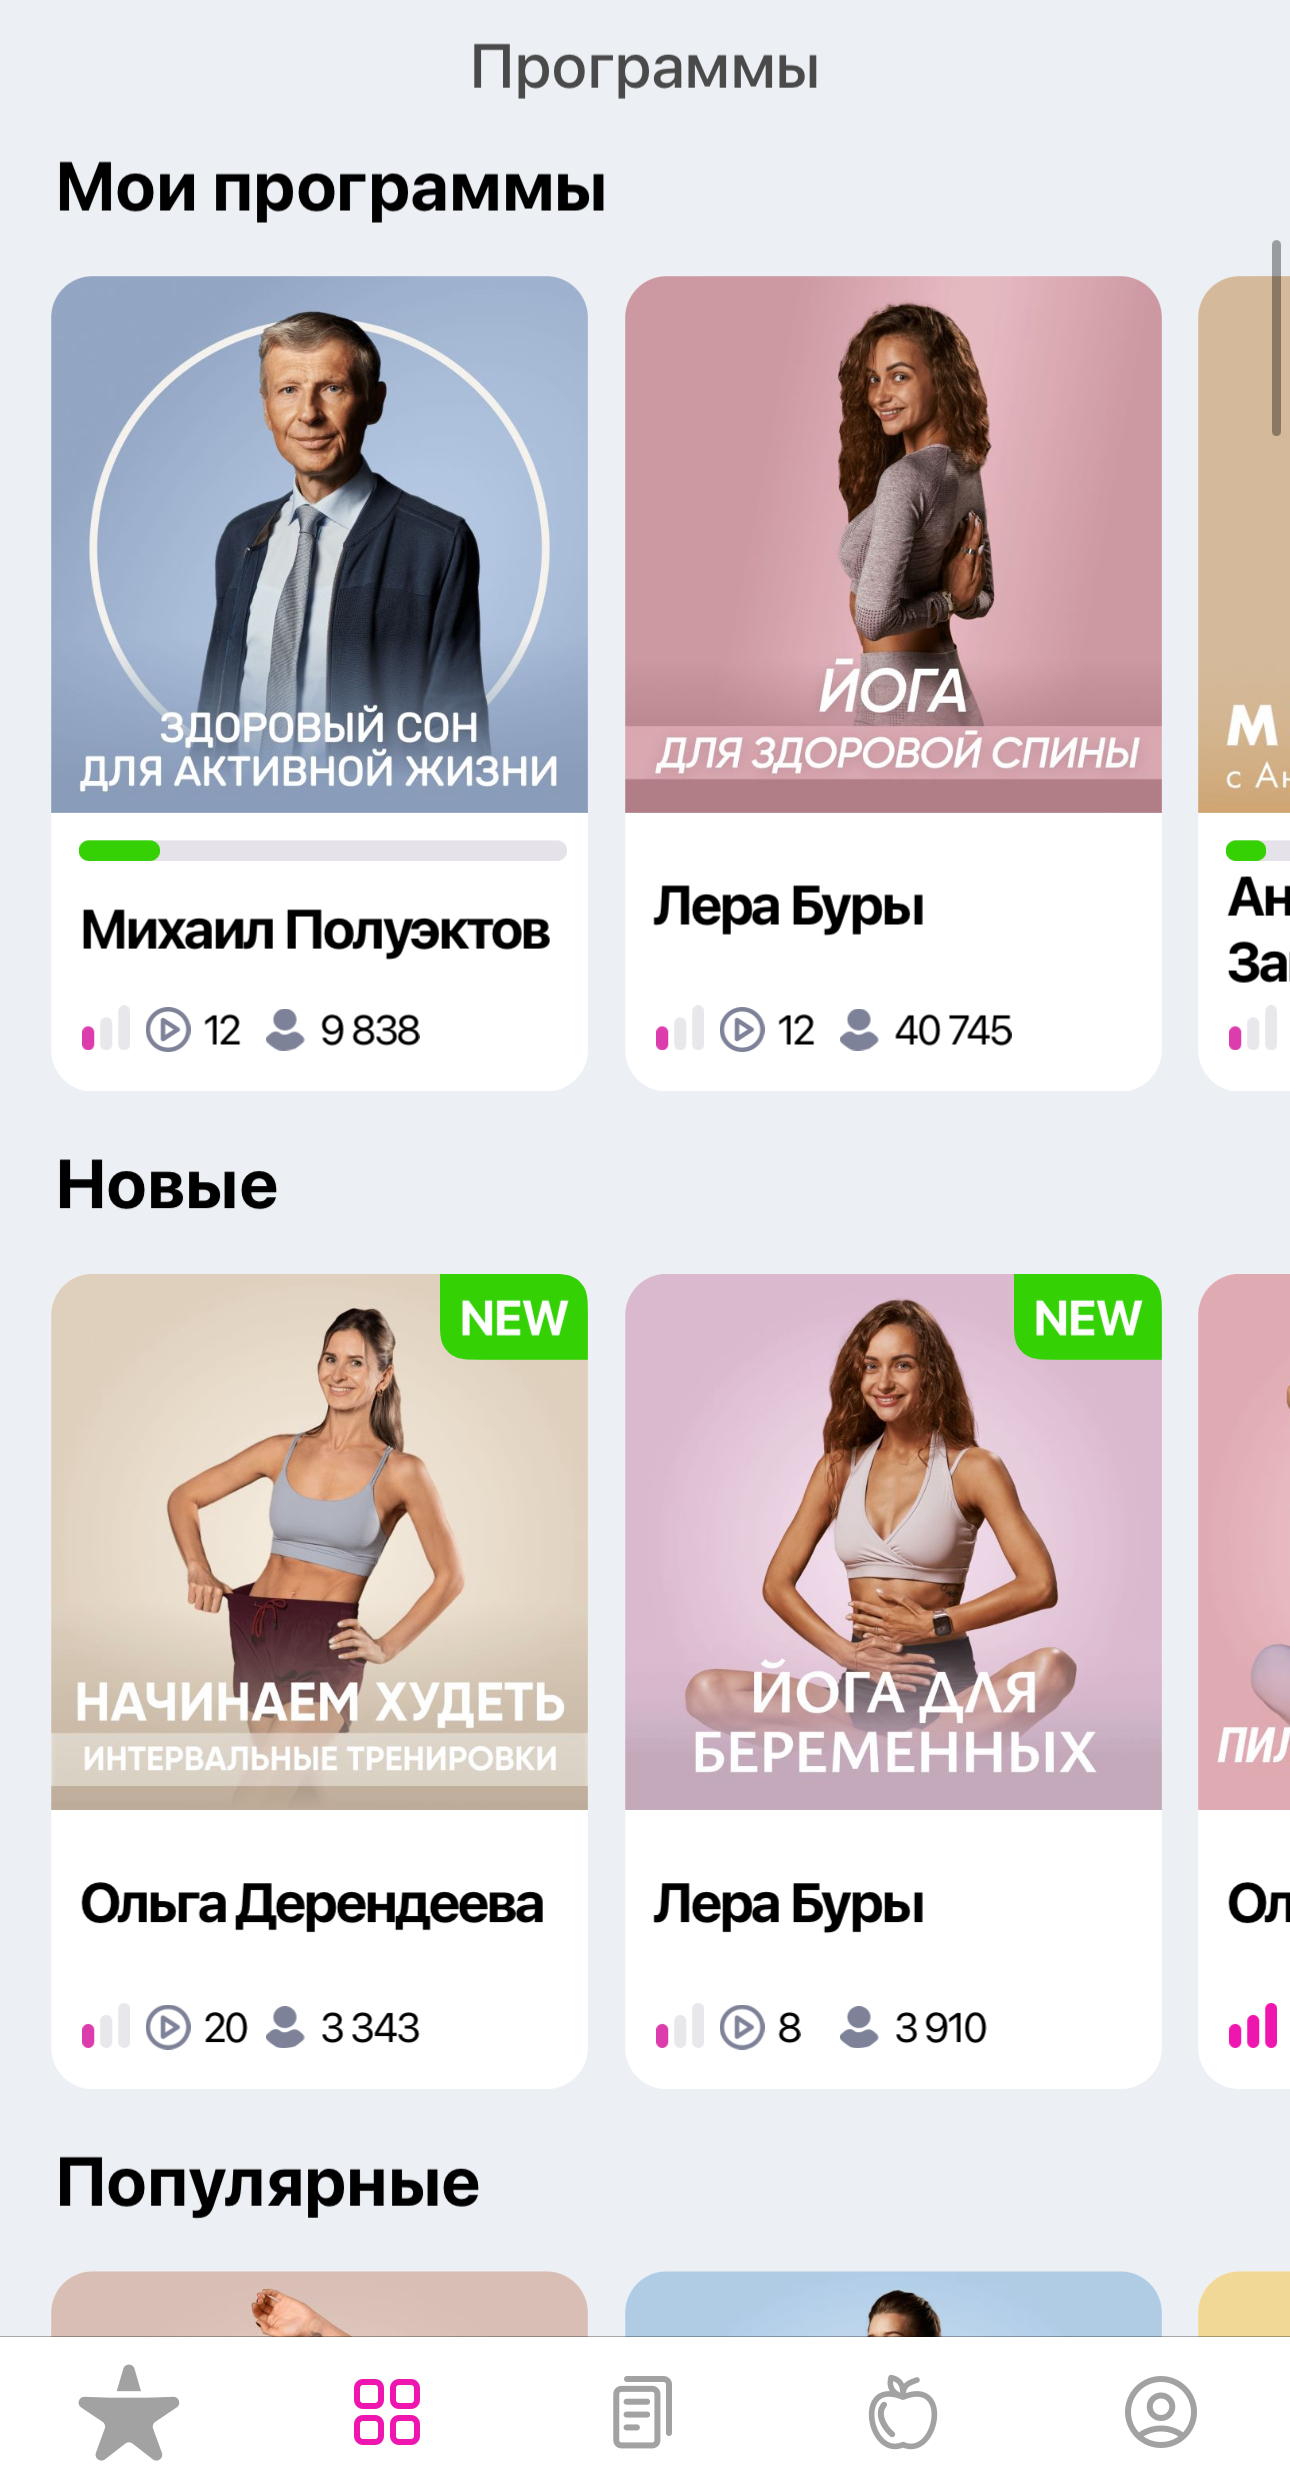The width and height of the screenshot is (1290, 2484).
Task: Tap participants icon beside 3 343
Action: pos(285,2027)
